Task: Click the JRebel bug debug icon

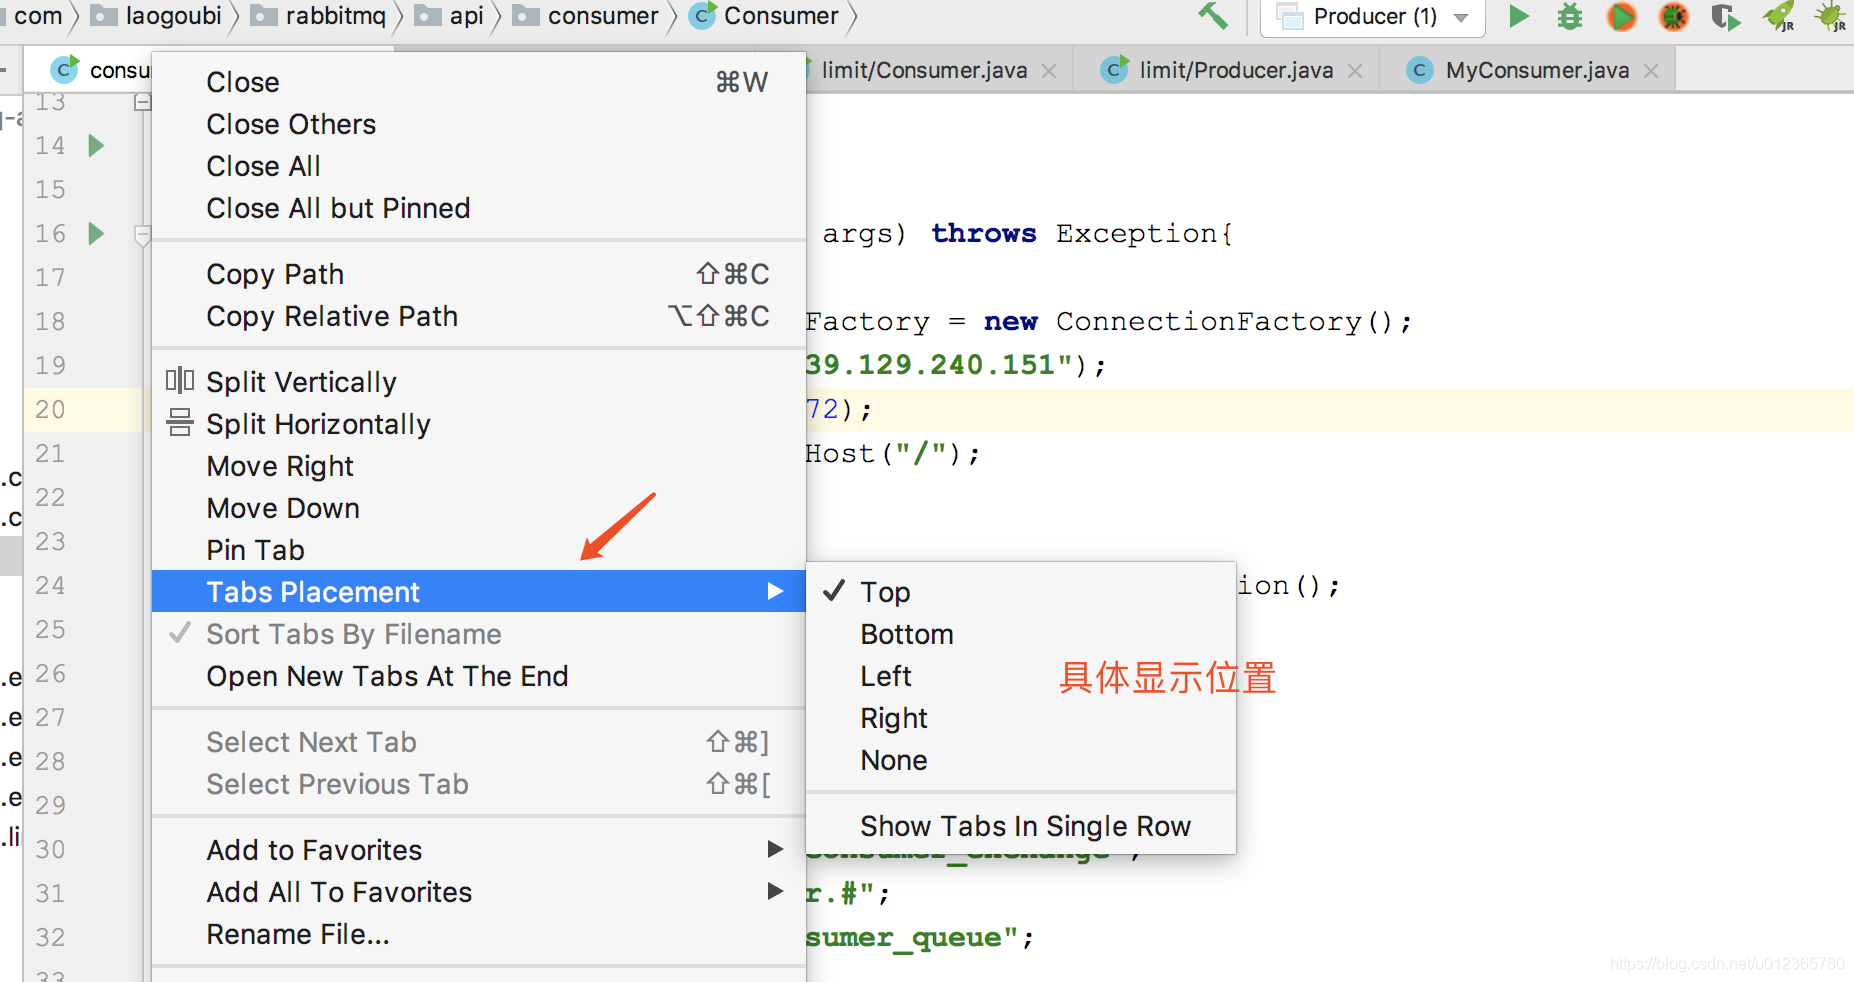Action: click(x=1832, y=17)
